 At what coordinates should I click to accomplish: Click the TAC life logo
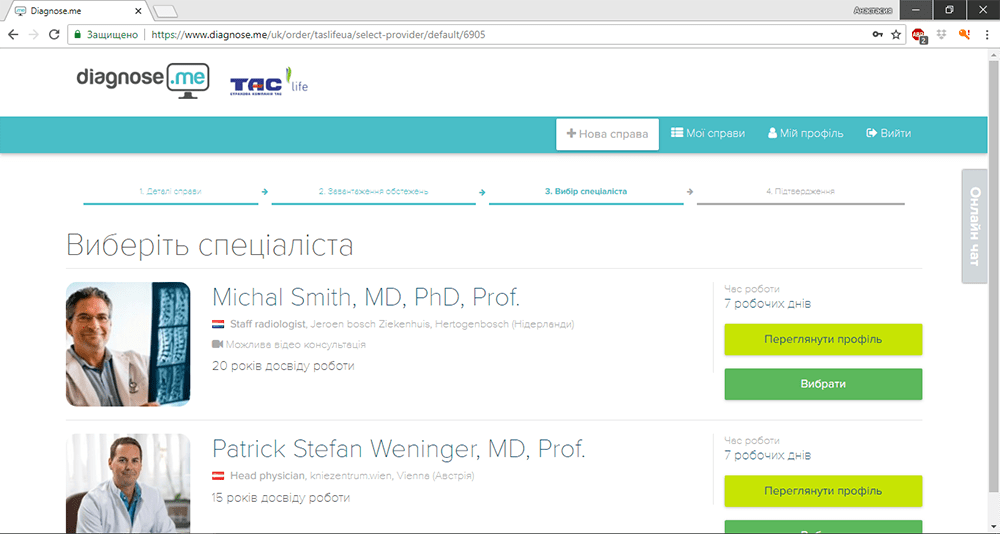(267, 84)
